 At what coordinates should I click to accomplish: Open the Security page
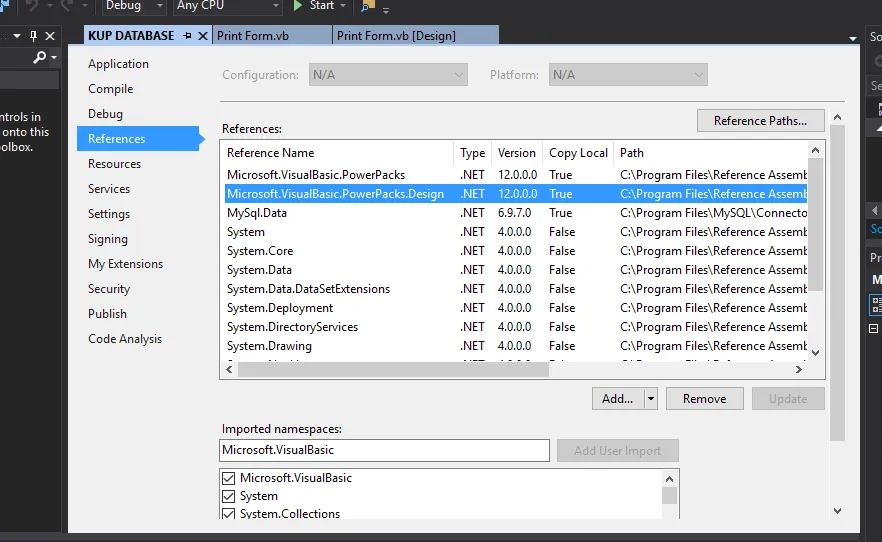(x=109, y=289)
